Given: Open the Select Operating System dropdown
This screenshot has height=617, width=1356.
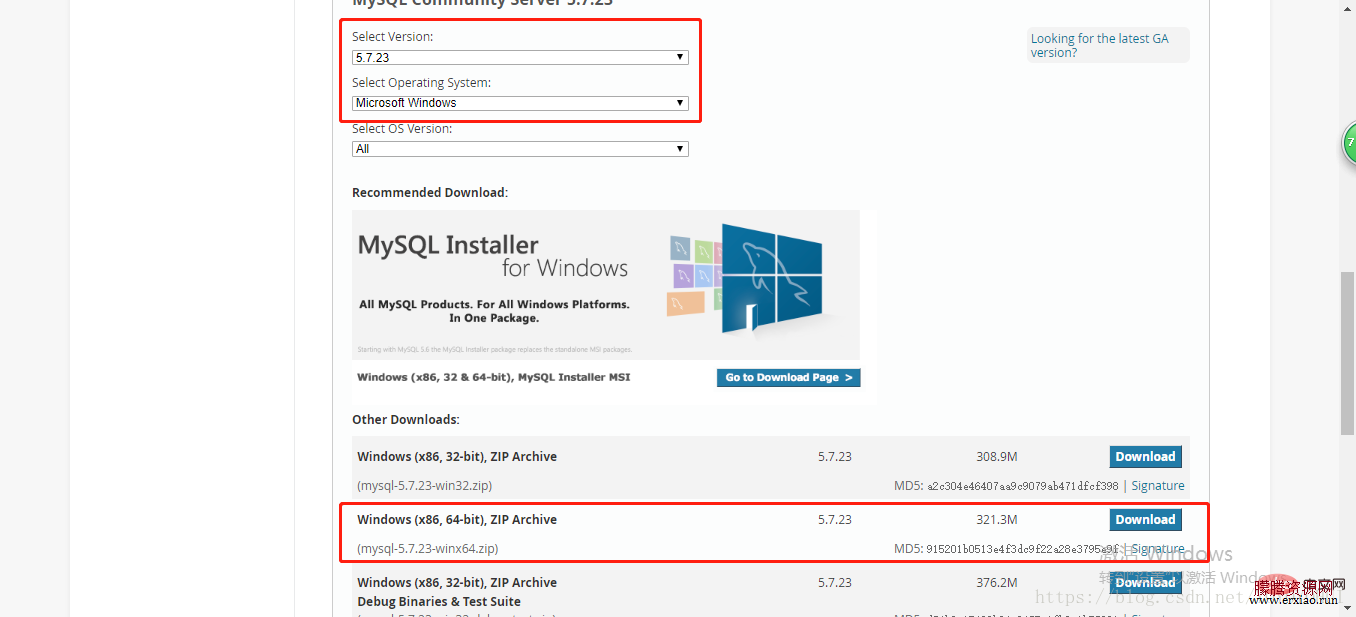Looking at the screenshot, I should pos(520,103).
